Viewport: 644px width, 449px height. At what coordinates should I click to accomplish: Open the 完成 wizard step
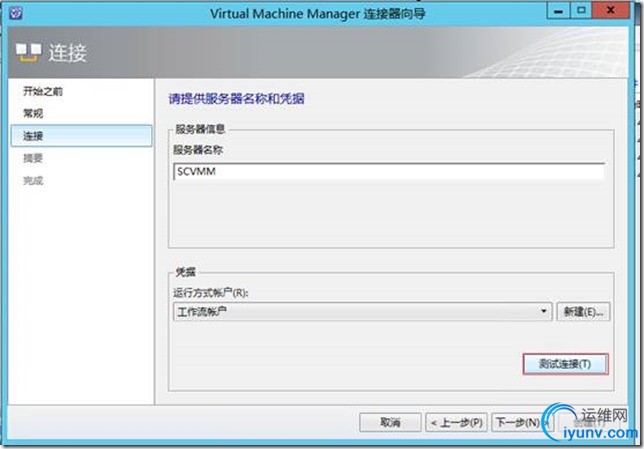33,180
